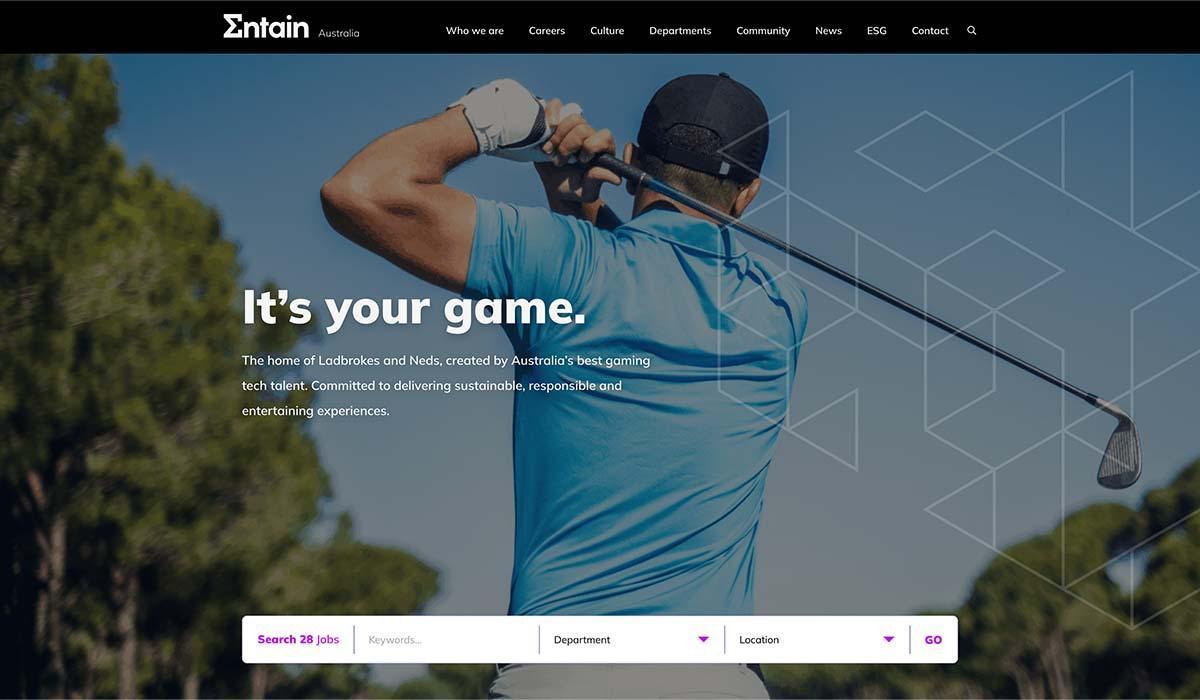Open the Community nav link
The image size is (1200, 700).
(763, 31)
